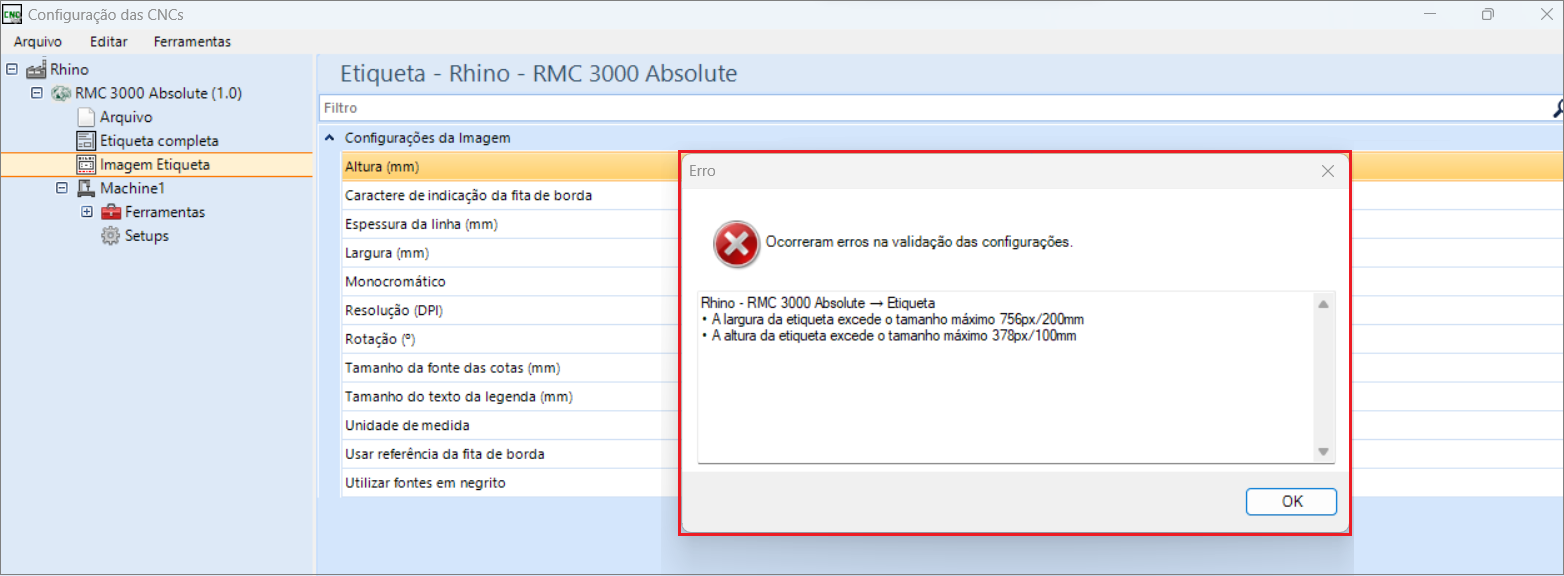The image size is (1564, 576).
Task: Select Machine1 tree item
Action: pyautogui.click(x=132, y=188)
